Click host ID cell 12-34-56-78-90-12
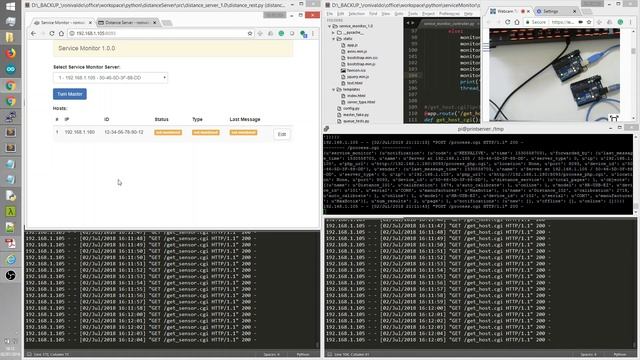The image size is (640, 360). (x=124, y=132)
